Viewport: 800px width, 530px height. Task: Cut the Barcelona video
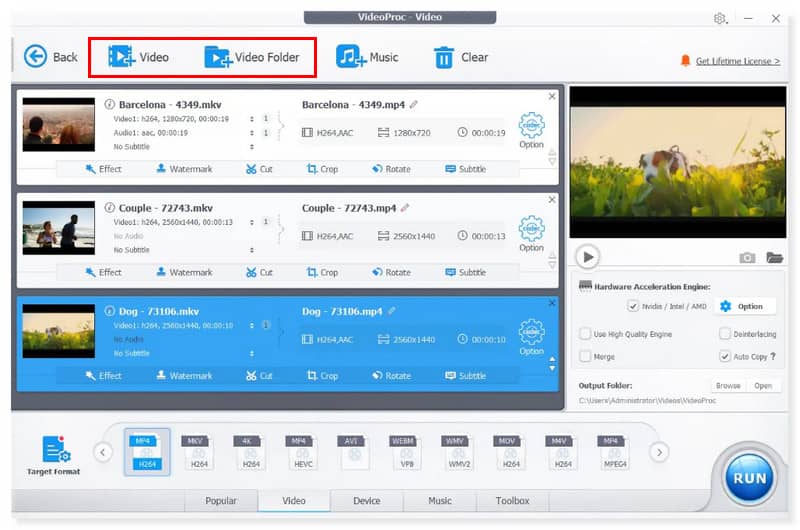259,169
